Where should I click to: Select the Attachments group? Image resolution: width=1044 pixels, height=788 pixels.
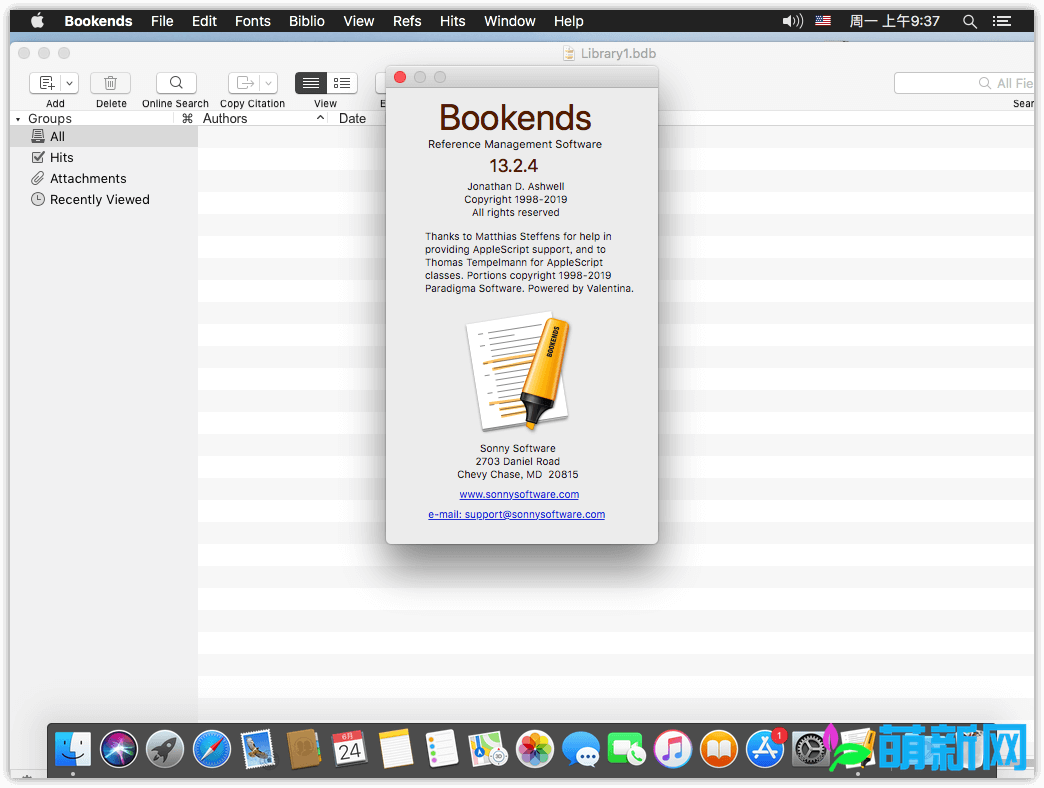[104, 178]
